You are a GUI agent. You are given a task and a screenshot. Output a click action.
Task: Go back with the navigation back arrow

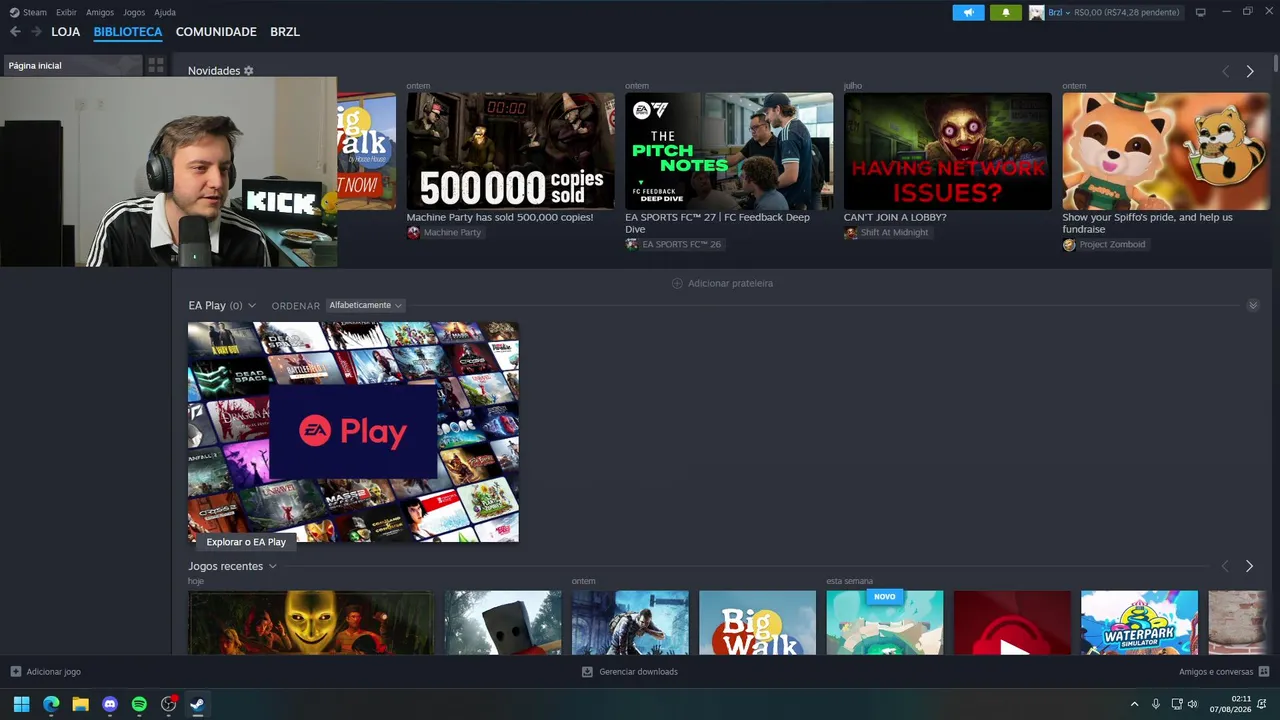pos(15,32)
